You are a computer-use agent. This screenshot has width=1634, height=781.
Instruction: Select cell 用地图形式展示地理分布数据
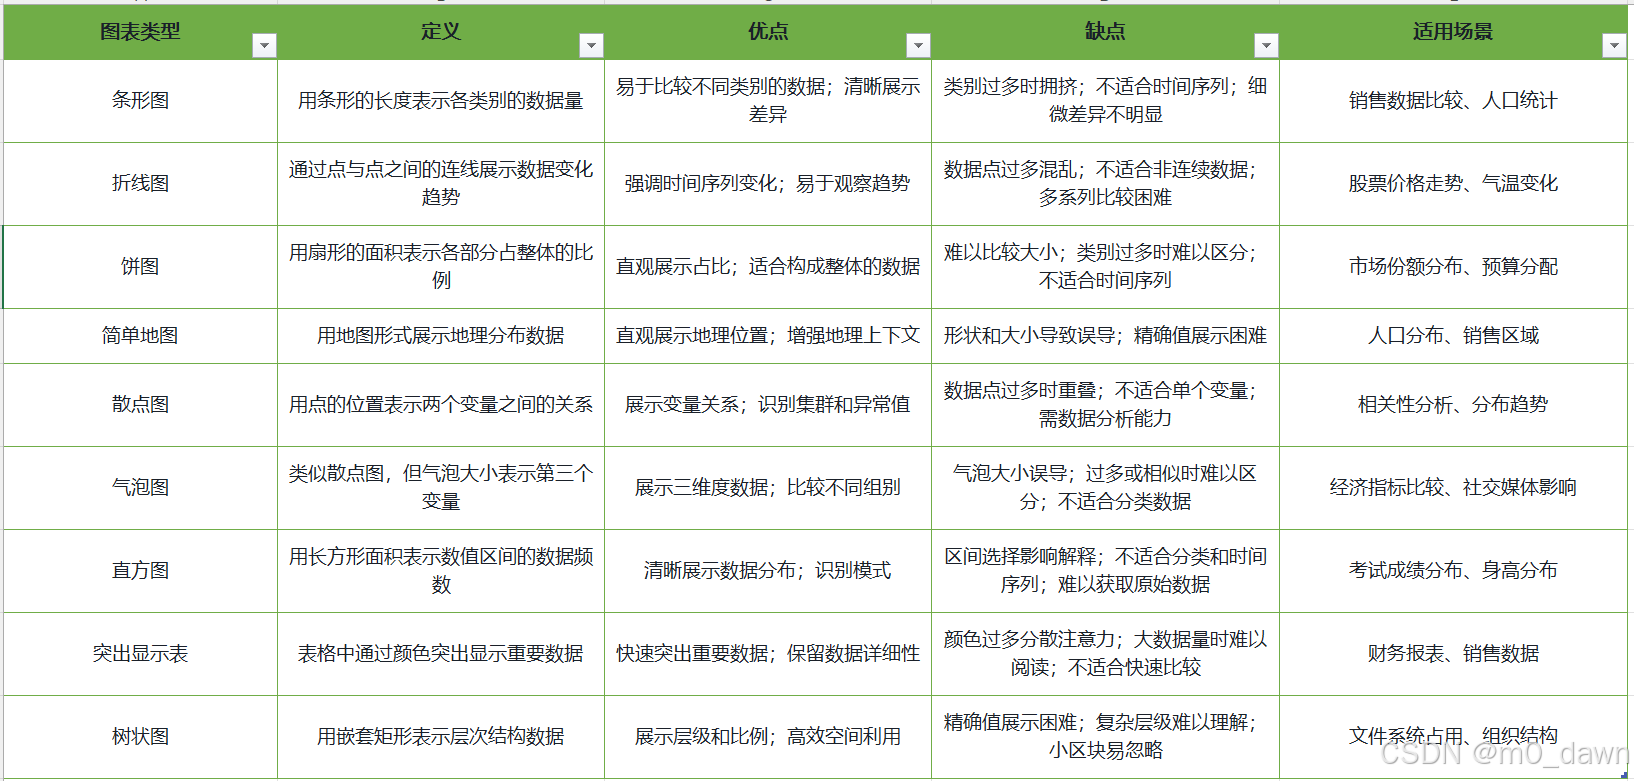click(x=441, y=336)
